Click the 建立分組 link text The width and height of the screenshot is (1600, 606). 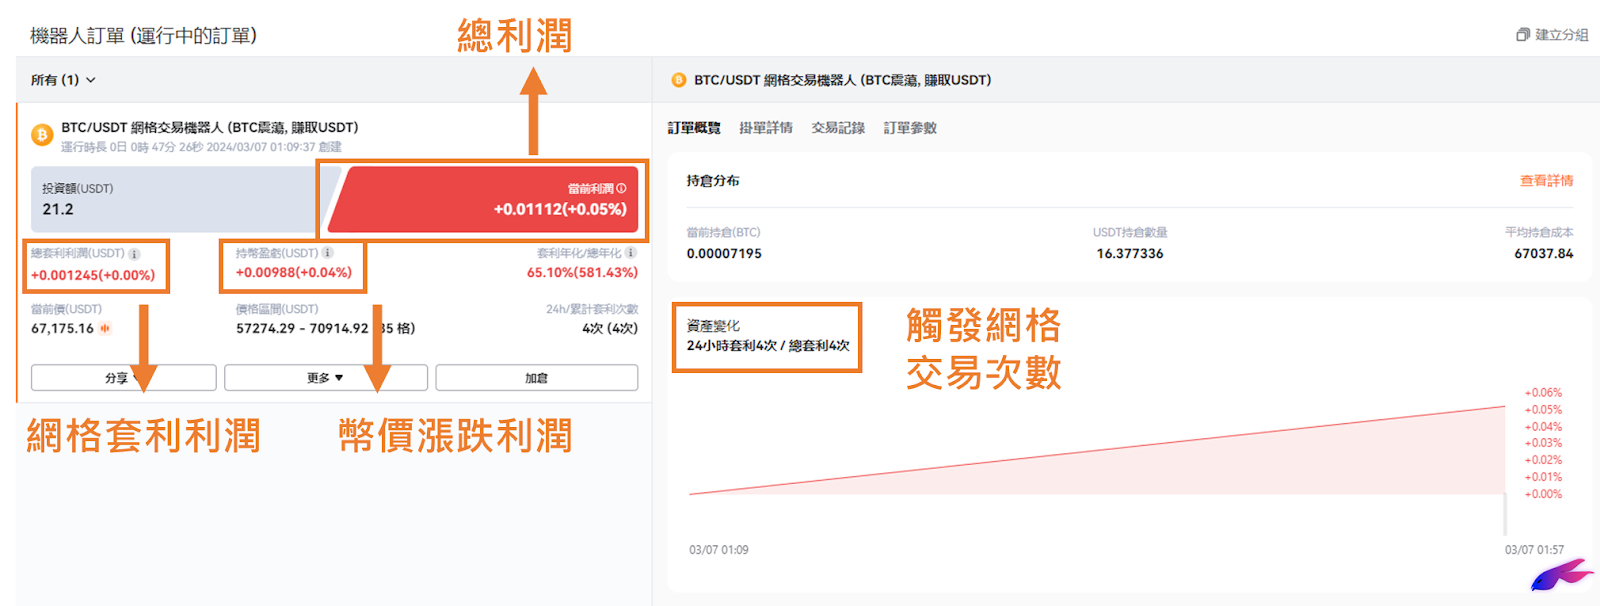click(x=1562, y=35)
